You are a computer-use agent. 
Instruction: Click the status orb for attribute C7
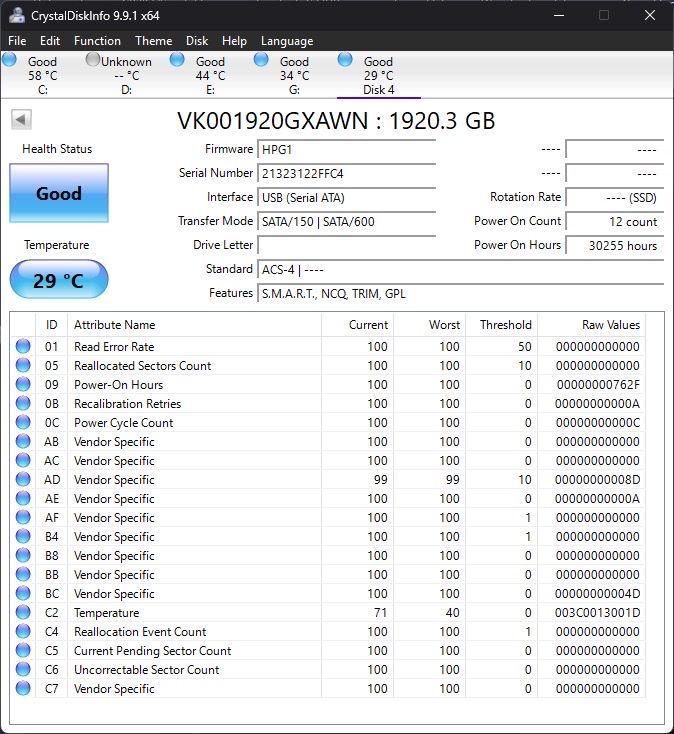tap(23, 688)
